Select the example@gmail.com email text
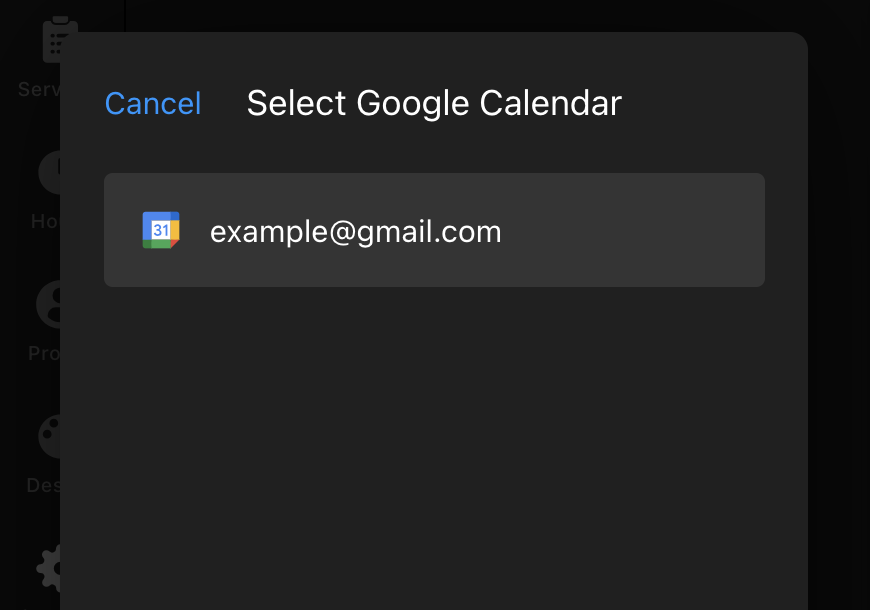This screenshot has height=610, width=870. [355, 232]
